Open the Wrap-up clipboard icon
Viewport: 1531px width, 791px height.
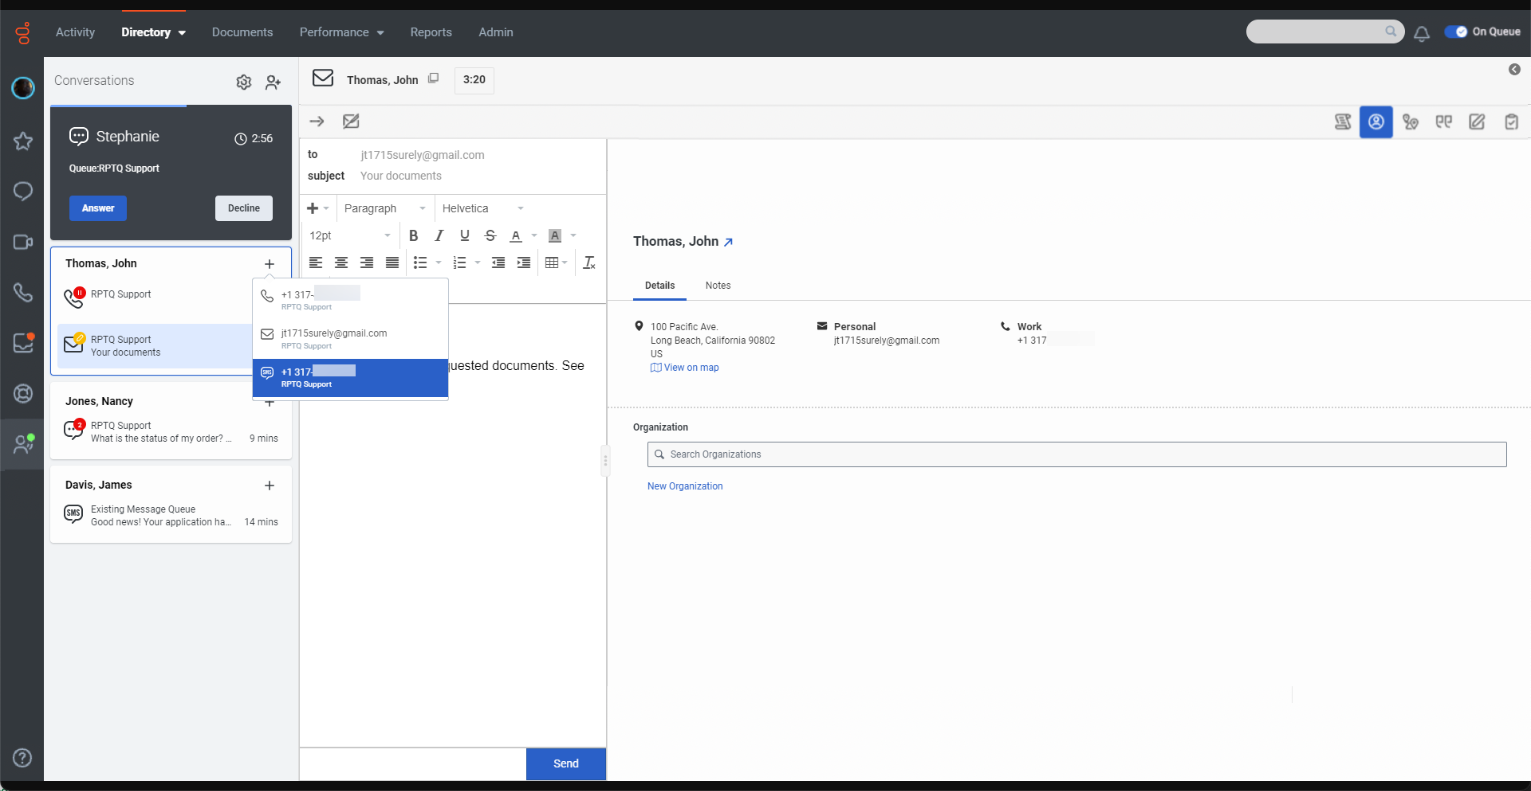pyautogui.click(x=1511, y=121)
